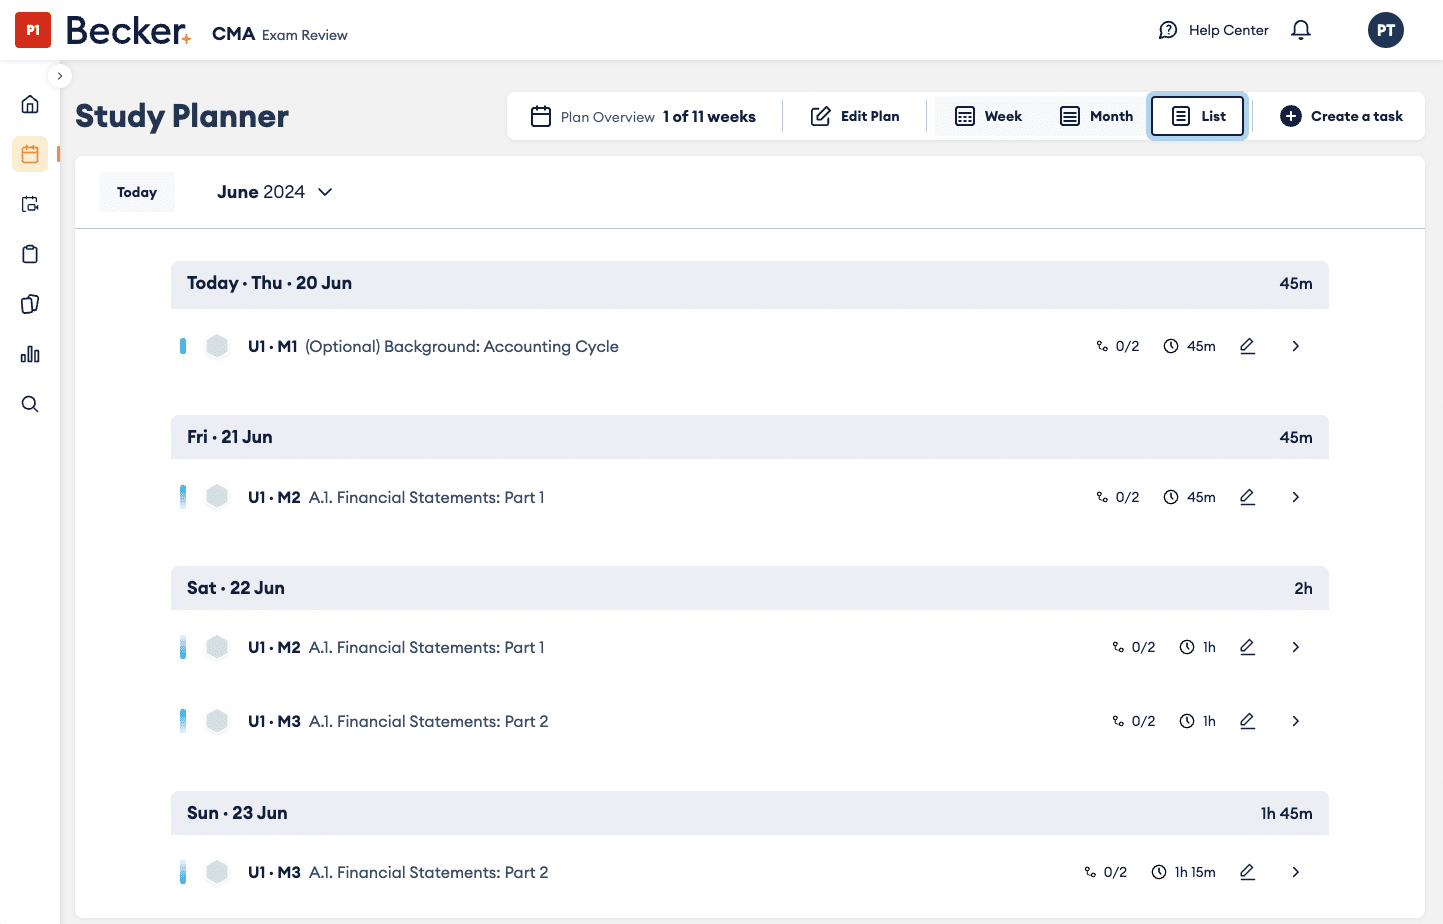The image size is (1443, 924).
Task: View progress via the bar chart sidebar icon
Action: click(x=30, y=354)
